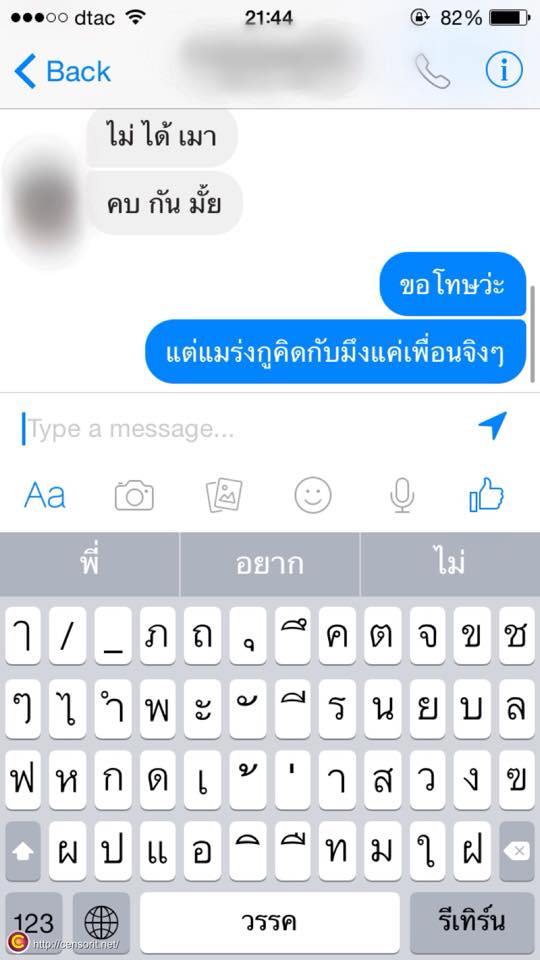Open conversation info icon

(x=504, y=70)
